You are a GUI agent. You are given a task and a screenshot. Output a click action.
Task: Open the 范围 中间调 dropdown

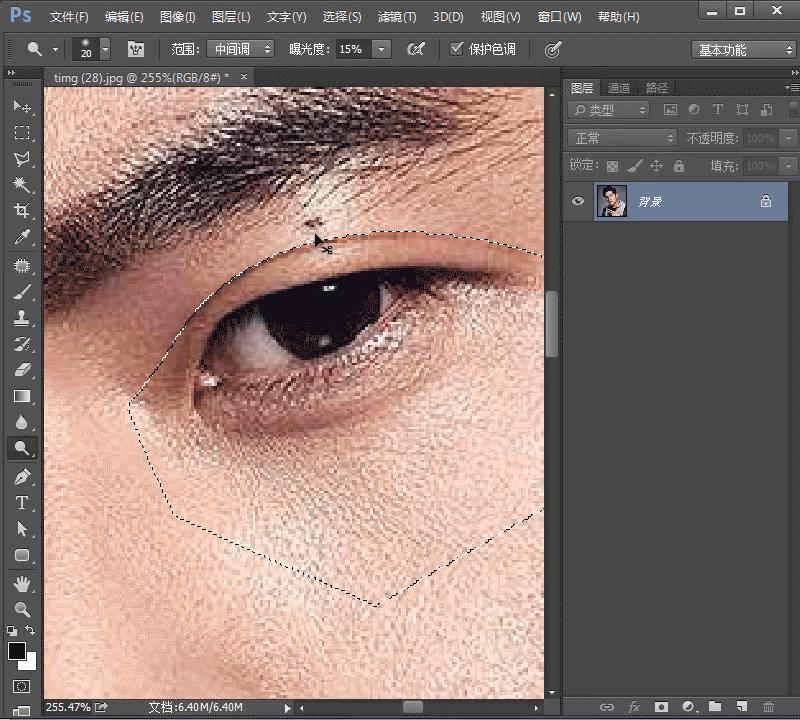pyautogui.click(x=240, y=49)
